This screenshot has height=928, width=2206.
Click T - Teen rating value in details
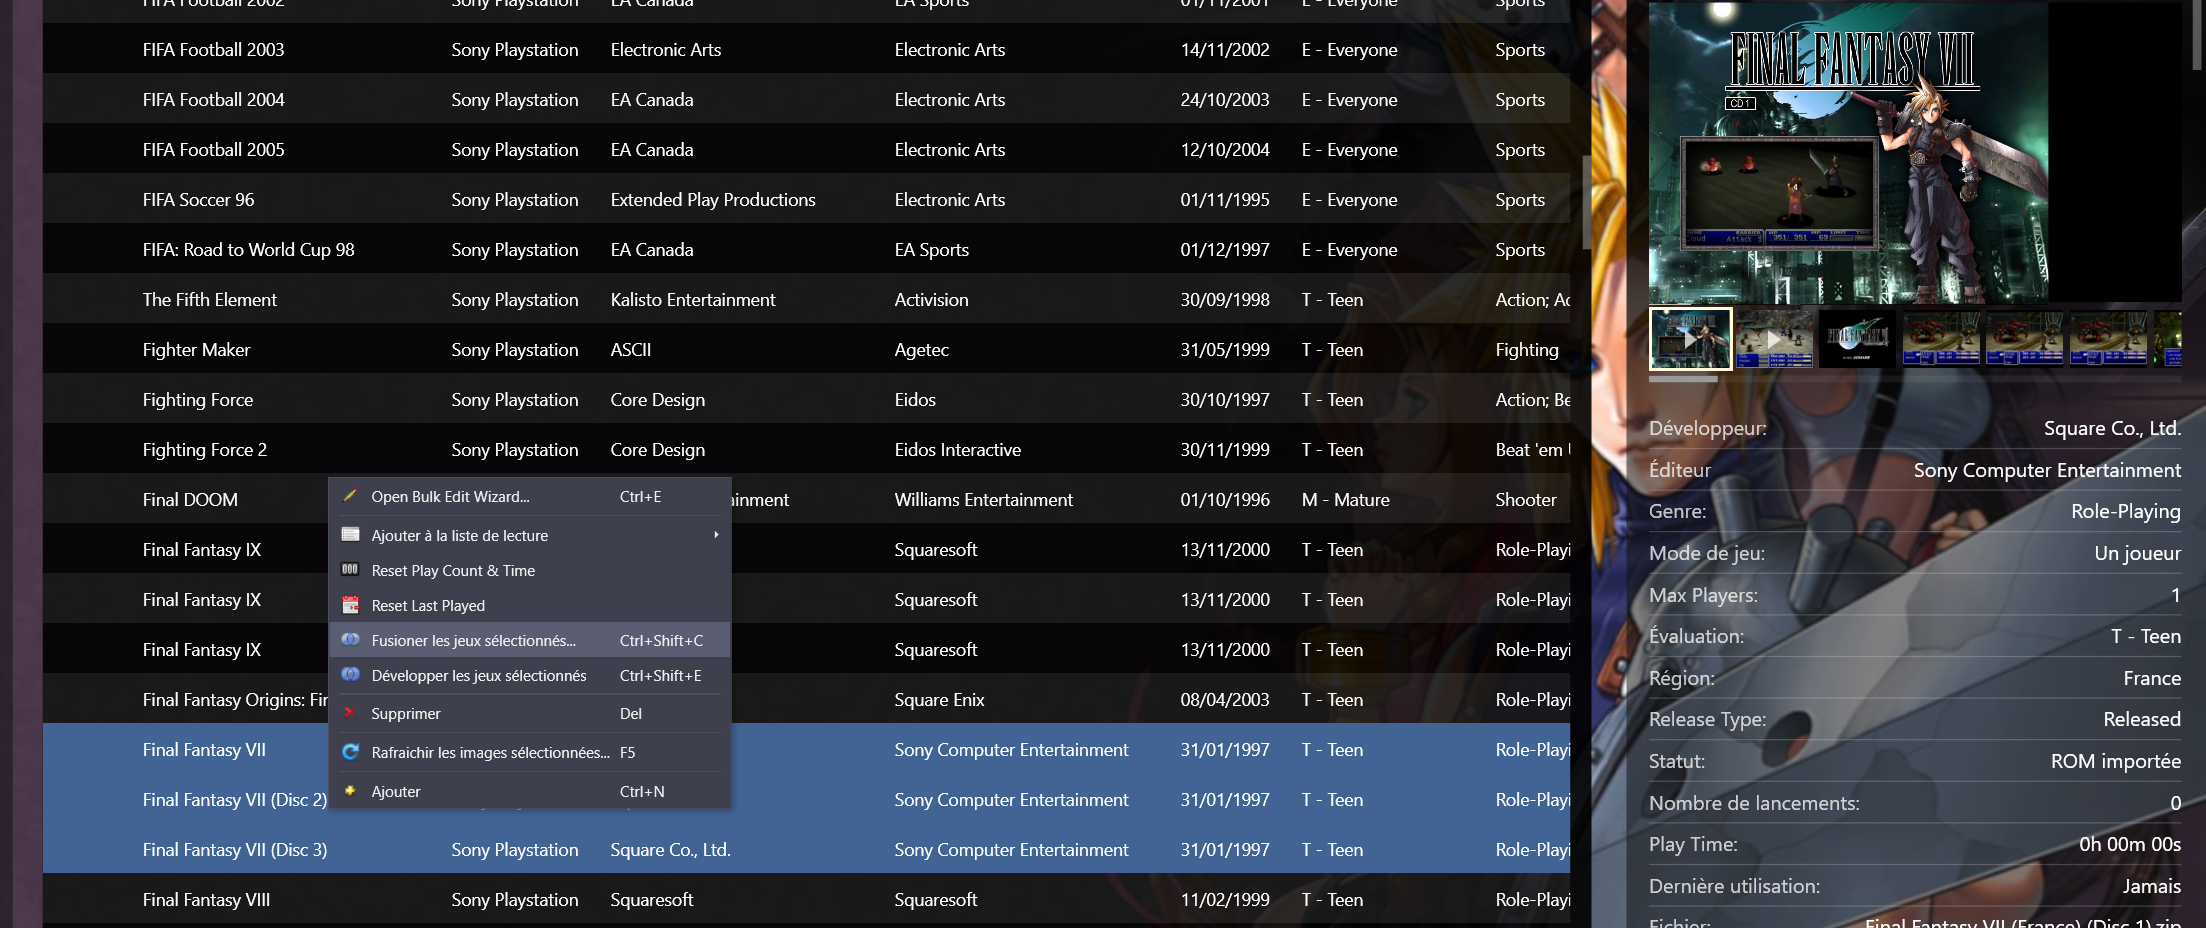(x=2145, y=636)
